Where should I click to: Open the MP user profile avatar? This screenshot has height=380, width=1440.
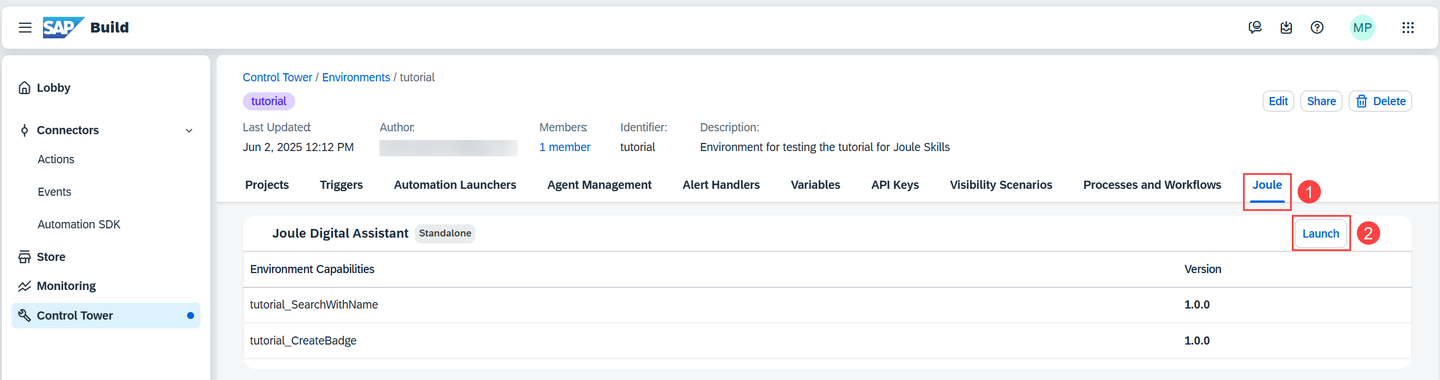[x=1362, y=28]
